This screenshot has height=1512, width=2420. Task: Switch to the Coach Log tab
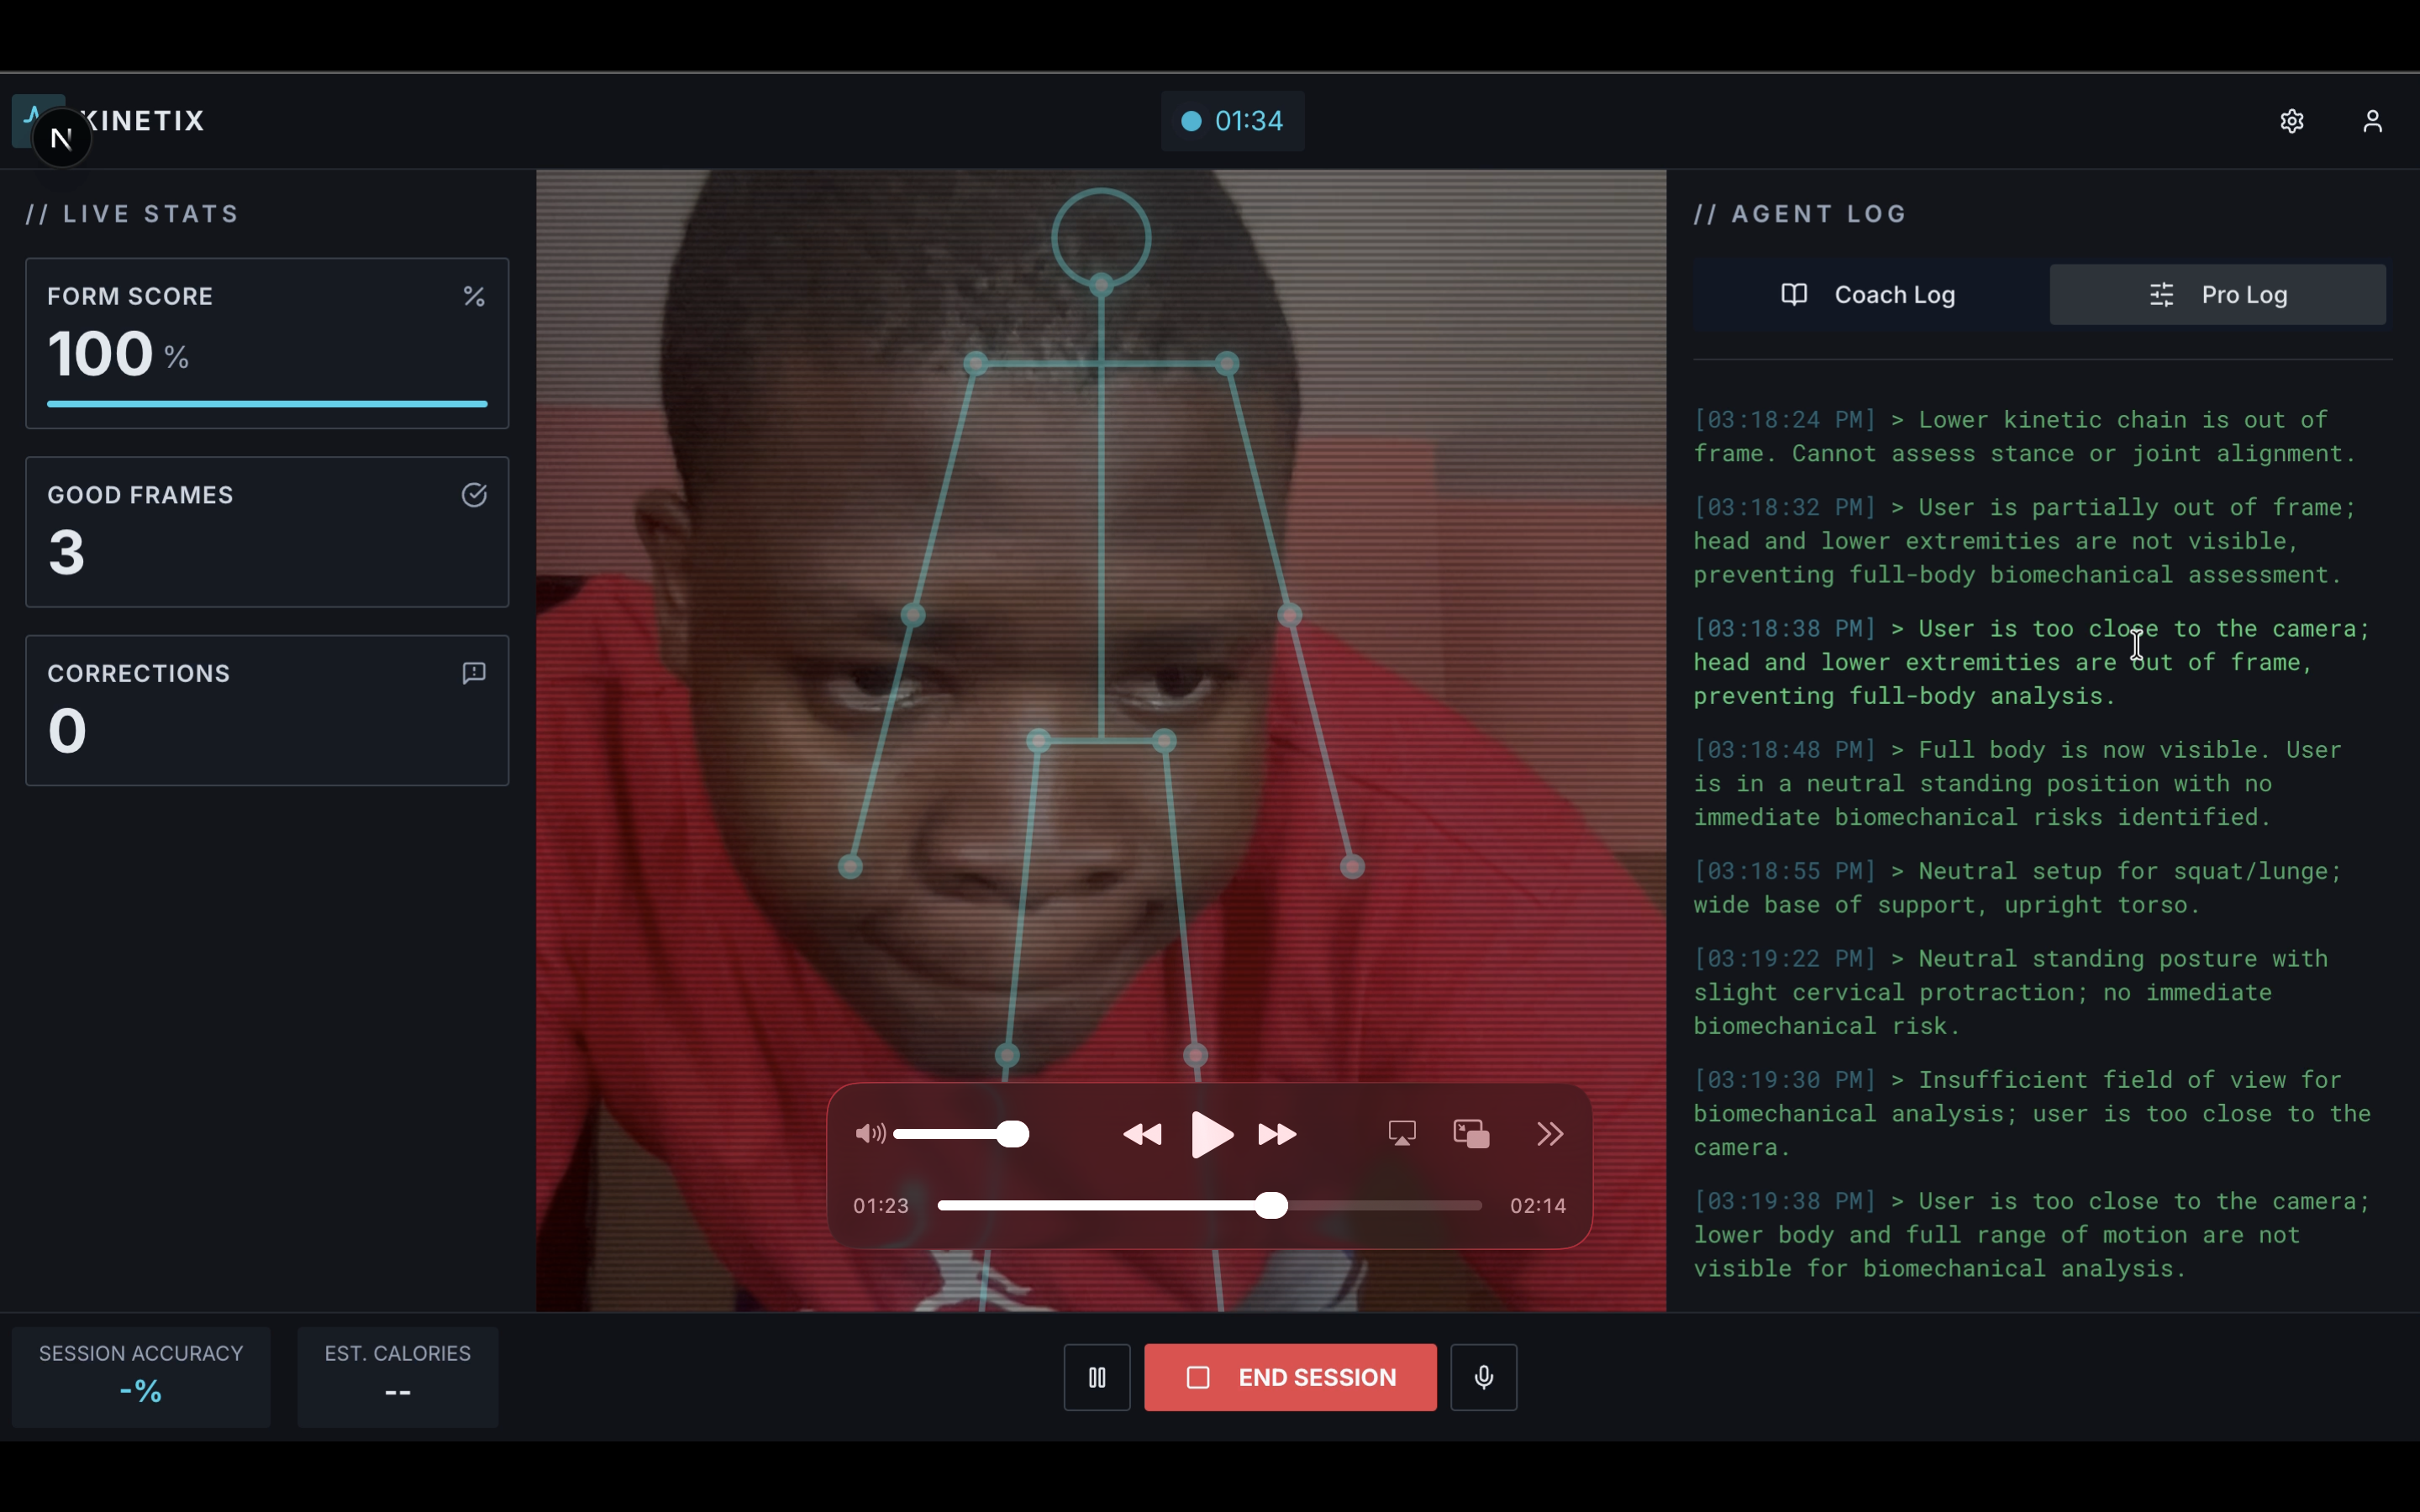[1868, 295]
